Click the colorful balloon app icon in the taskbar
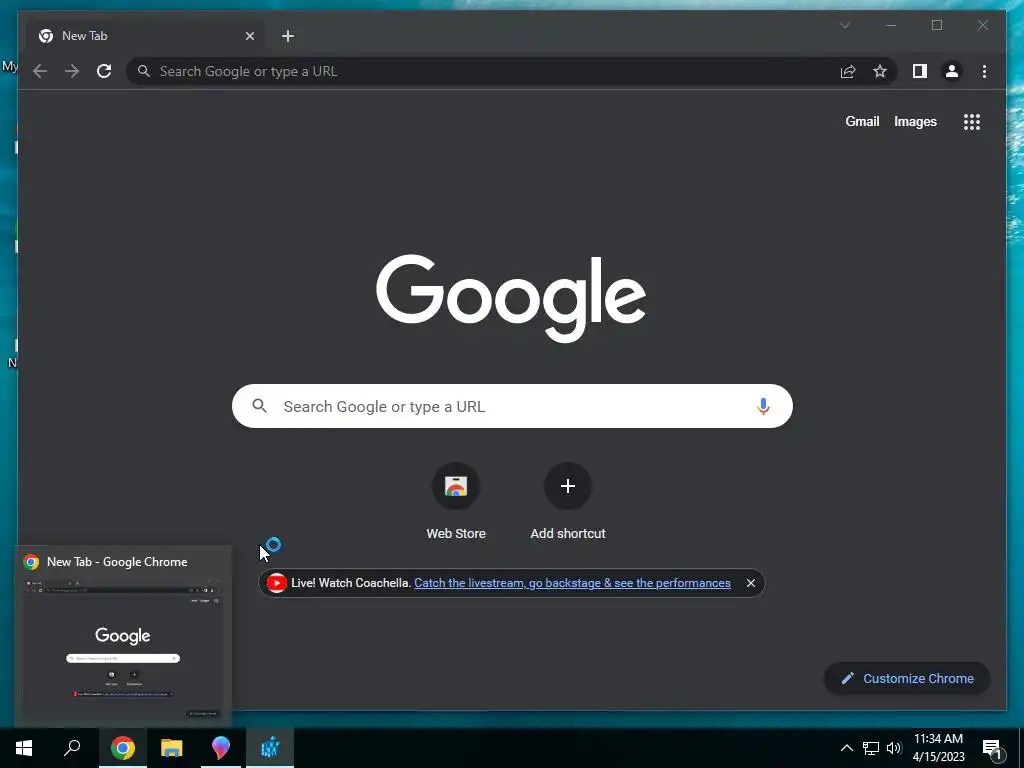Viewport: 1024px width, 768px height. click(x=221, y=748)
